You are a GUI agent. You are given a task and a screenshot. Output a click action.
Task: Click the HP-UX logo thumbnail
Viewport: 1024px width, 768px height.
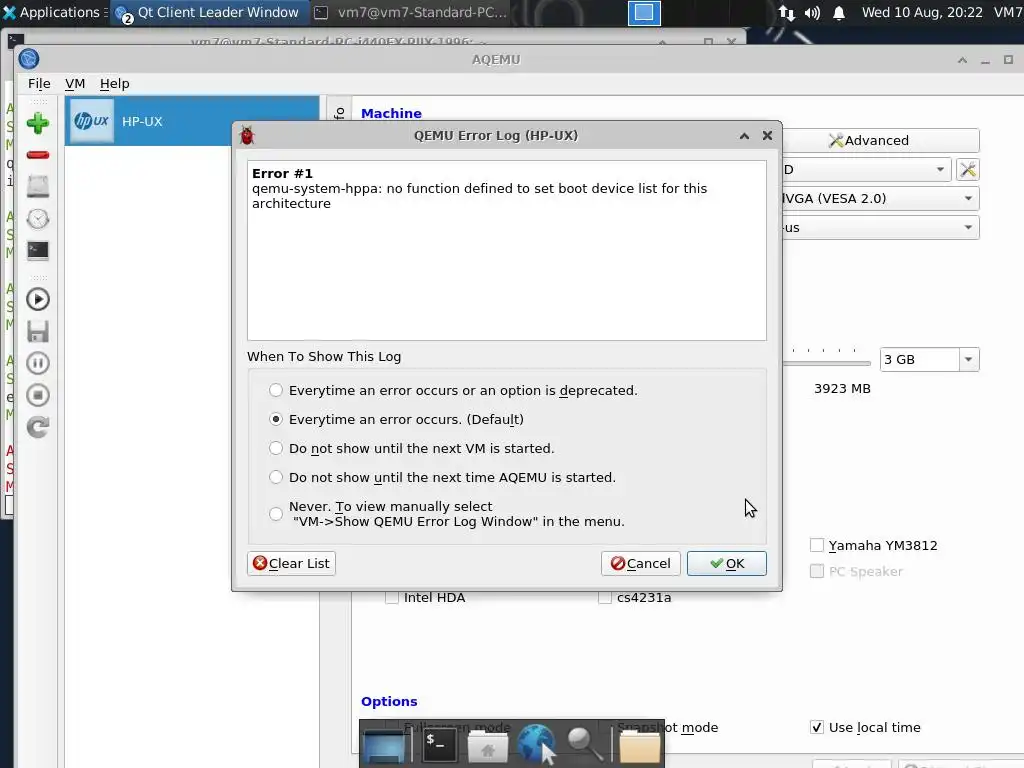coord(91,121)
